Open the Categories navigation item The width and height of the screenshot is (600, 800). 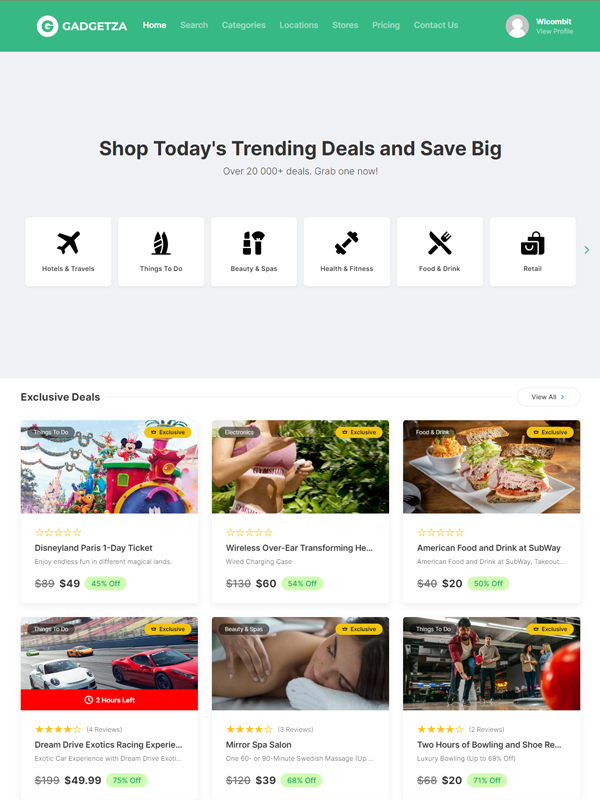click(x=243, y=25)
